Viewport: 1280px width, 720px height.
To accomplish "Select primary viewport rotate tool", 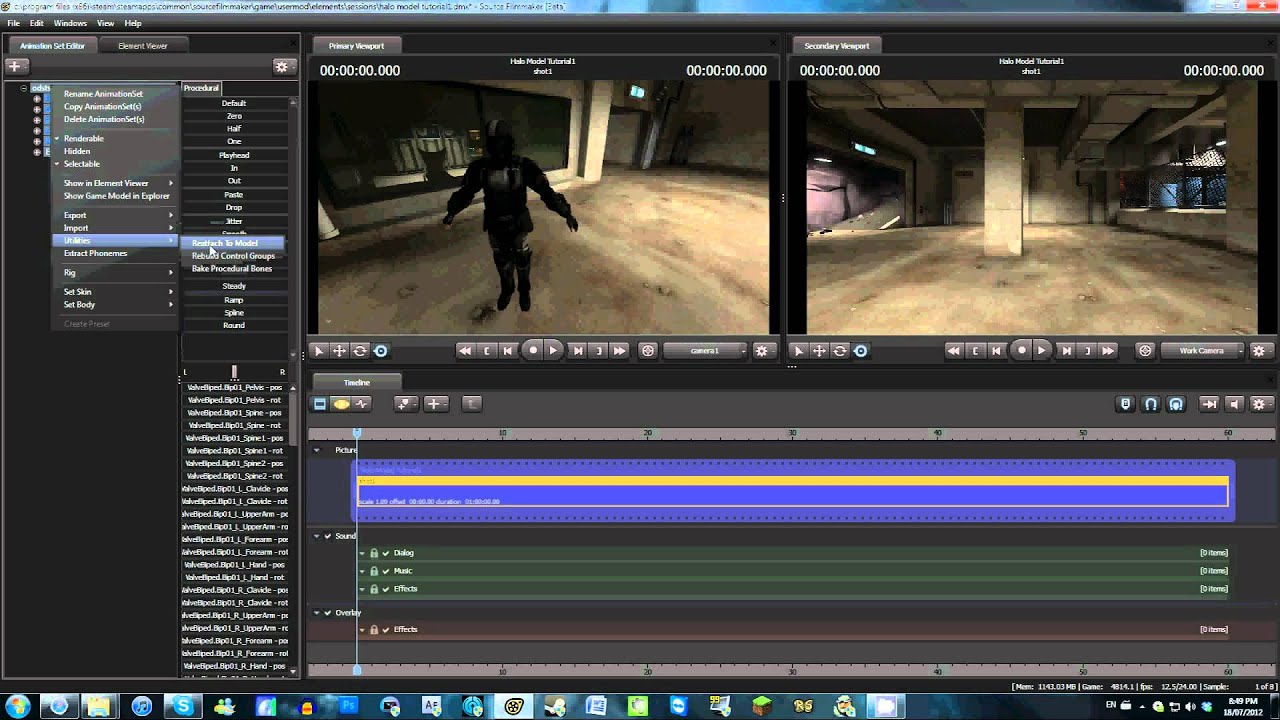I will coord(360,351).
